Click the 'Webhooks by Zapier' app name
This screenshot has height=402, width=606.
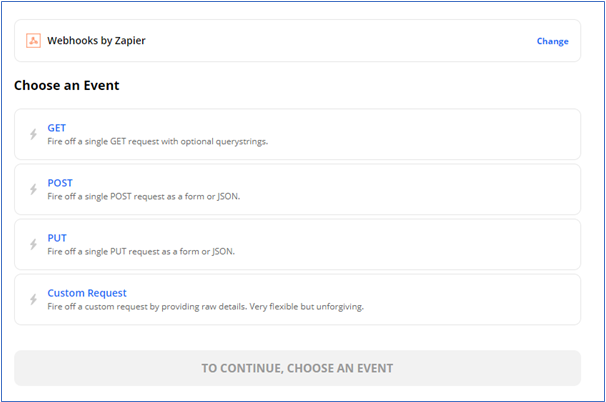[x=97, y=41]
